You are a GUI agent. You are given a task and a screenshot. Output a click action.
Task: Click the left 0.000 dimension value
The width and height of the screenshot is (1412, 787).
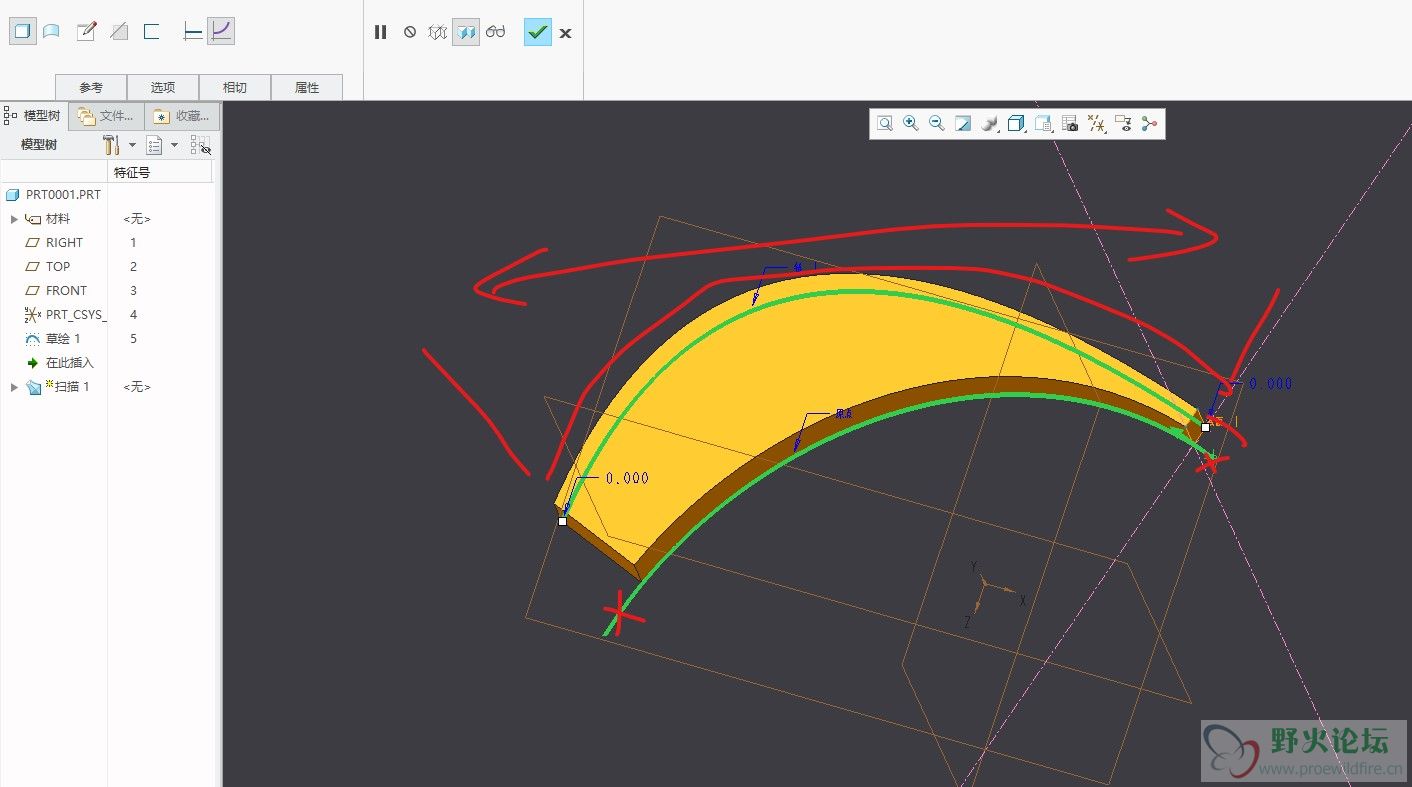627,479
